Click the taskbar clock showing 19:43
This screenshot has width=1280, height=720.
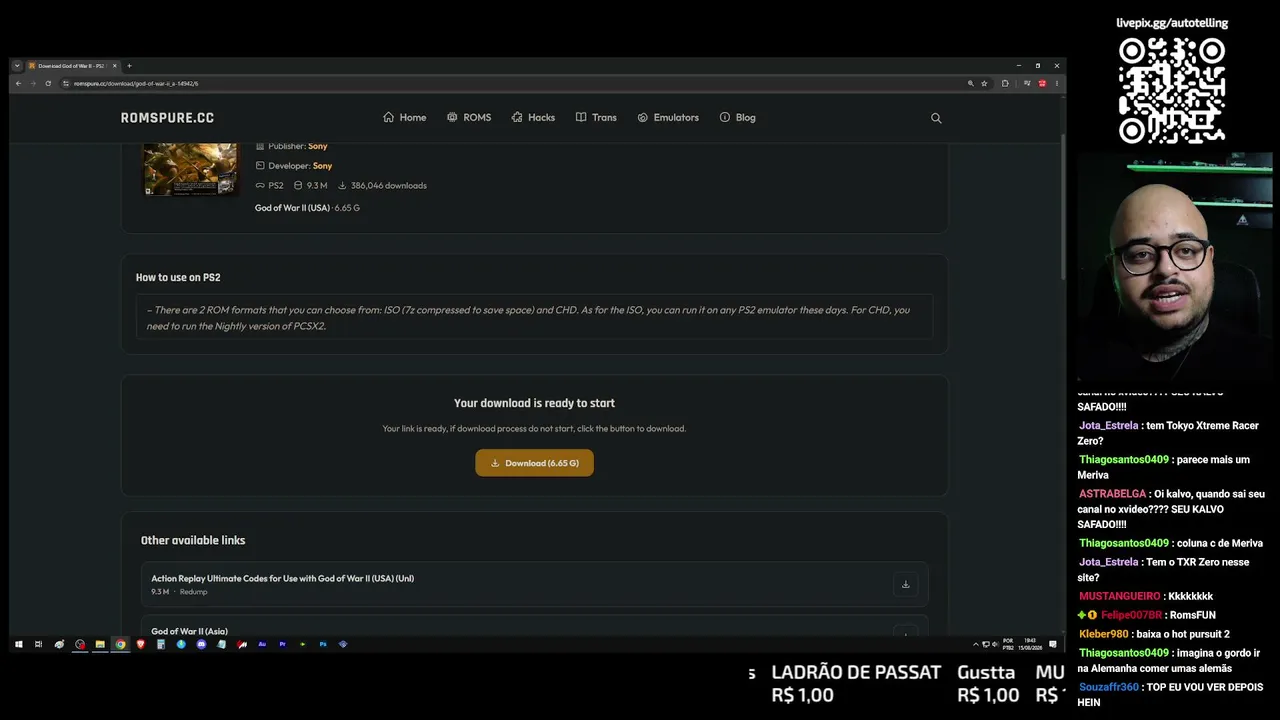(x=1030, y=644)
